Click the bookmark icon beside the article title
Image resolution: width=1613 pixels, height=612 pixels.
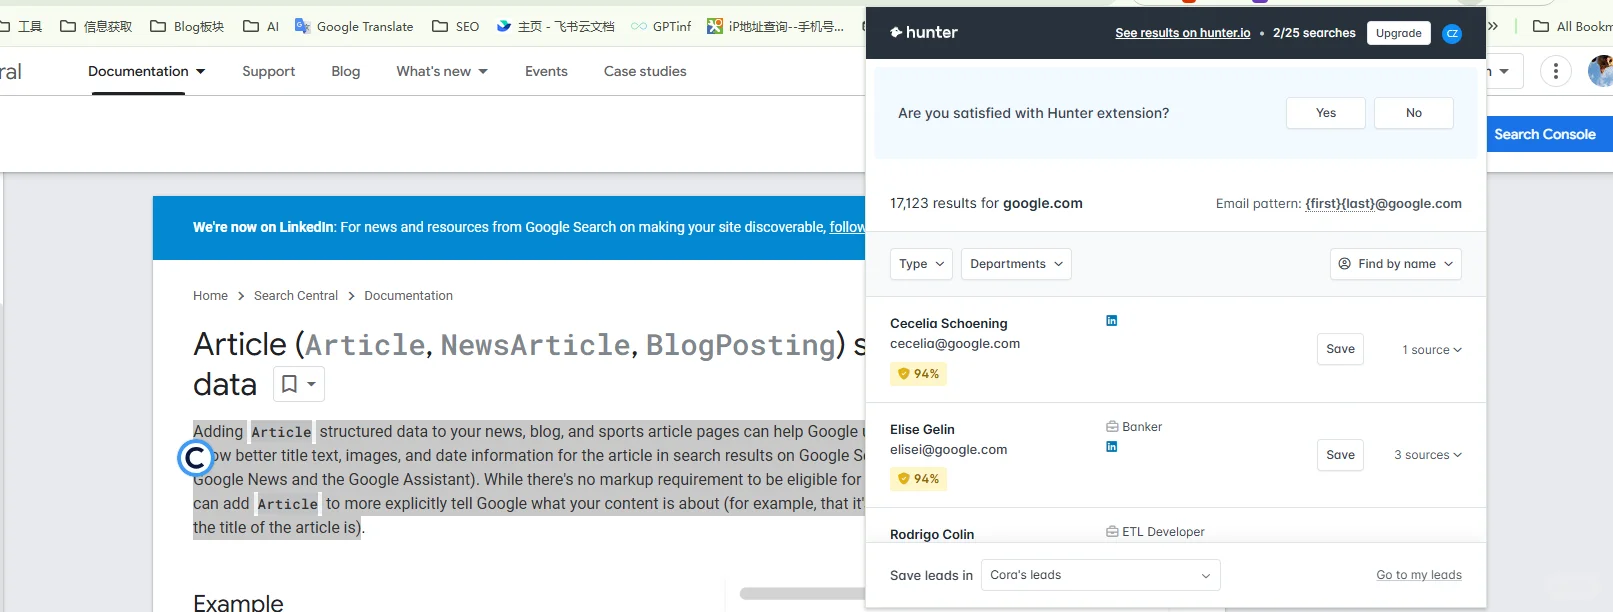pos(290,384)
